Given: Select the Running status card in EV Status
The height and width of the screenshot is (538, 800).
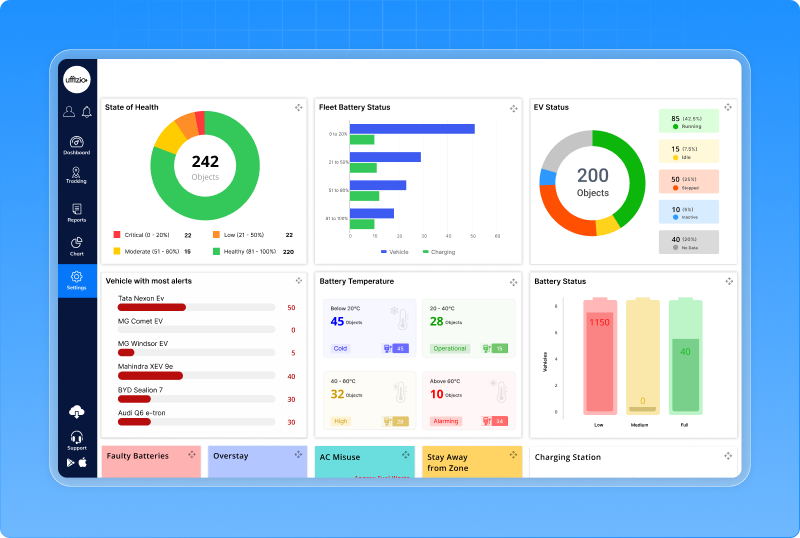Looking at the screenshot, I should (688, 122).
